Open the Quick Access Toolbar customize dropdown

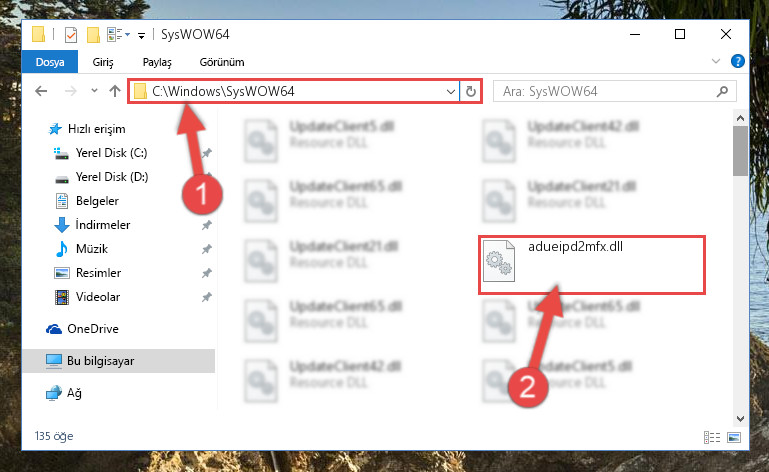tap(141, 35)
